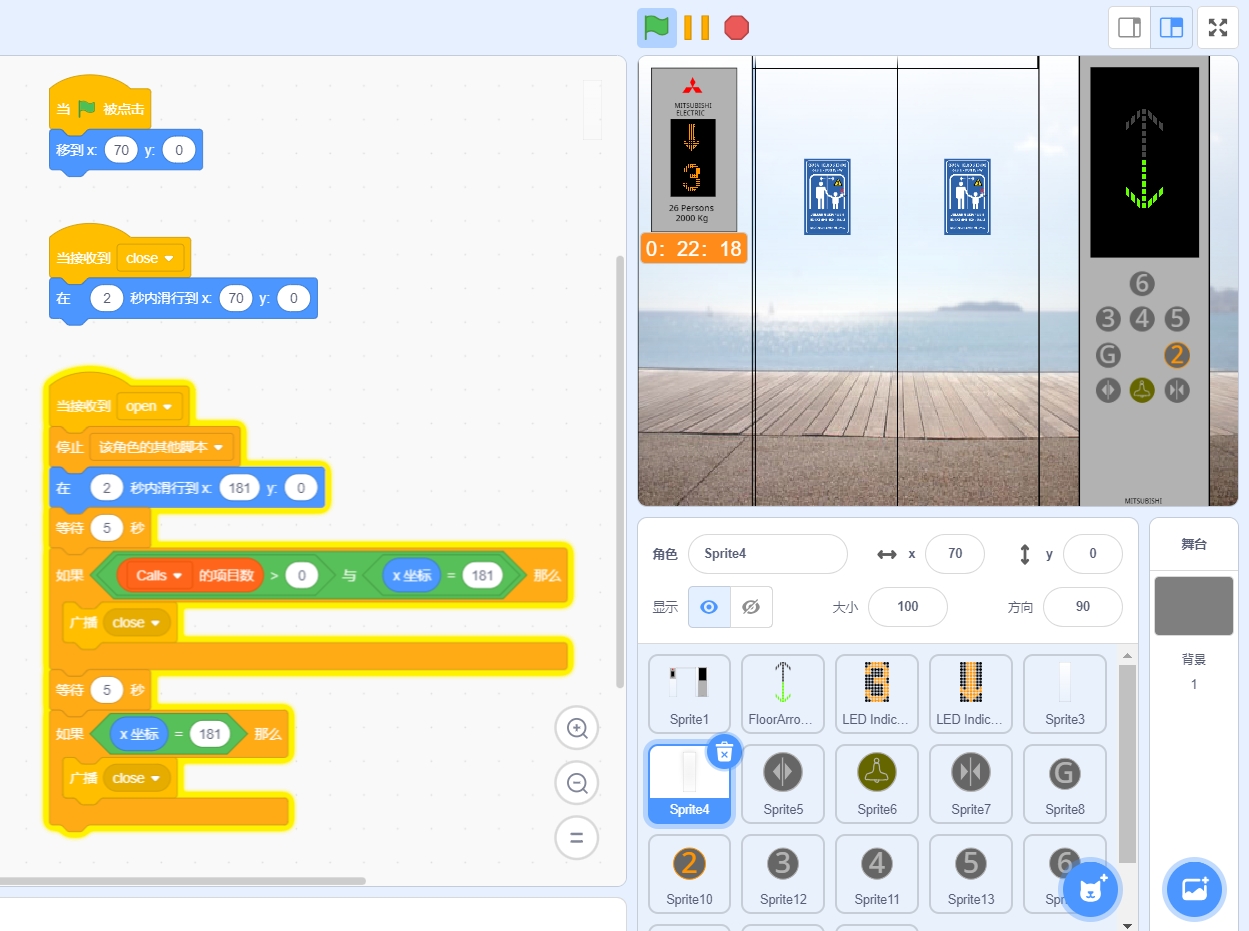Enter full screen stage mode
Image resolution: width=1249 pixels, height=931 pixels.
[x=1218, y=28]
